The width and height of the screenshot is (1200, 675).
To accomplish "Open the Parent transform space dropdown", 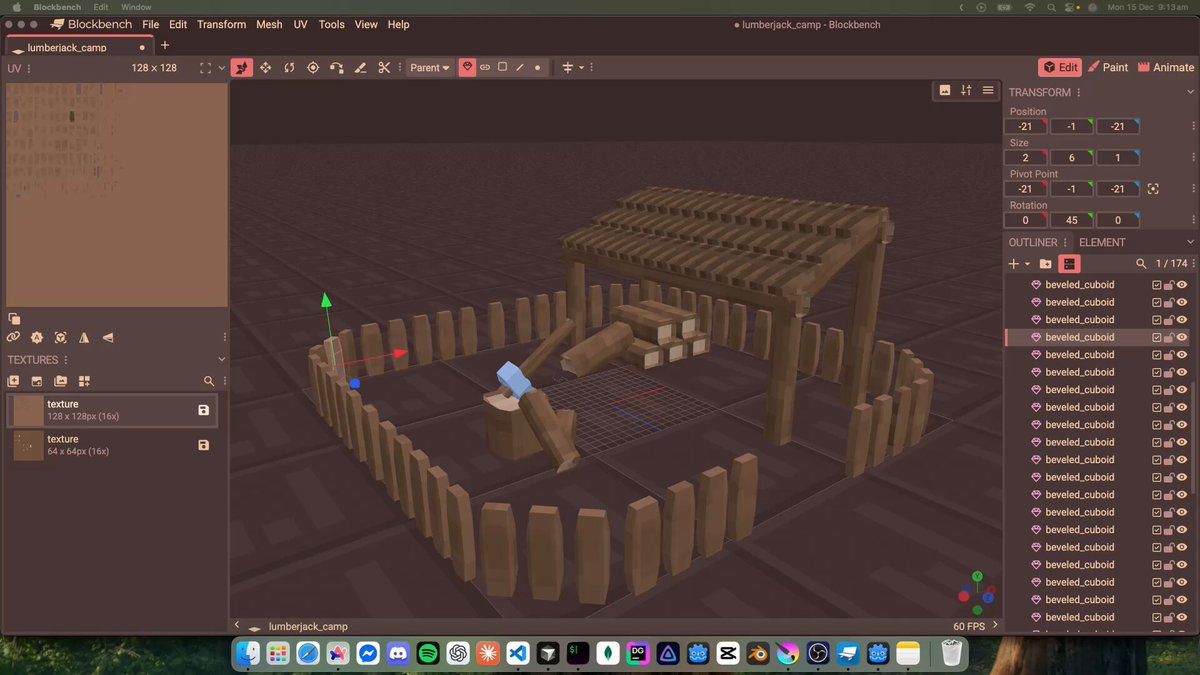I will pos(430,68).
